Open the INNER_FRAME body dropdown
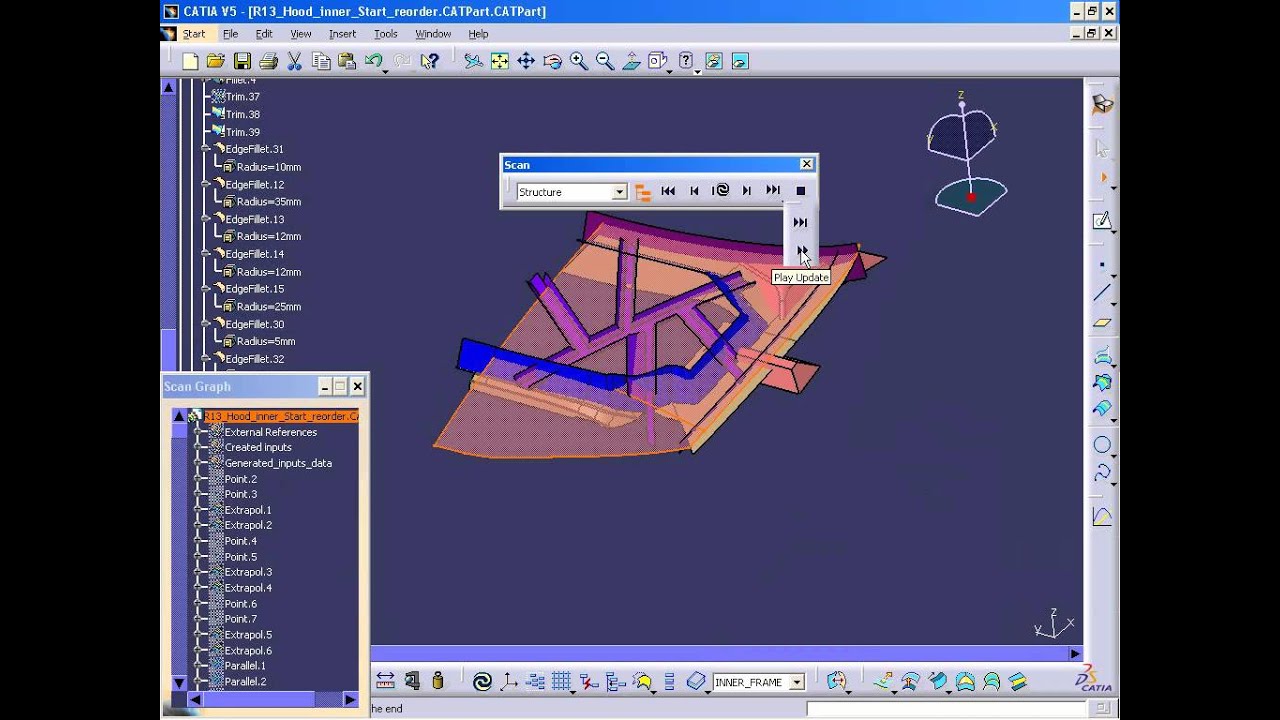The height and width of the screenshot is (720, 1280). 797,682
